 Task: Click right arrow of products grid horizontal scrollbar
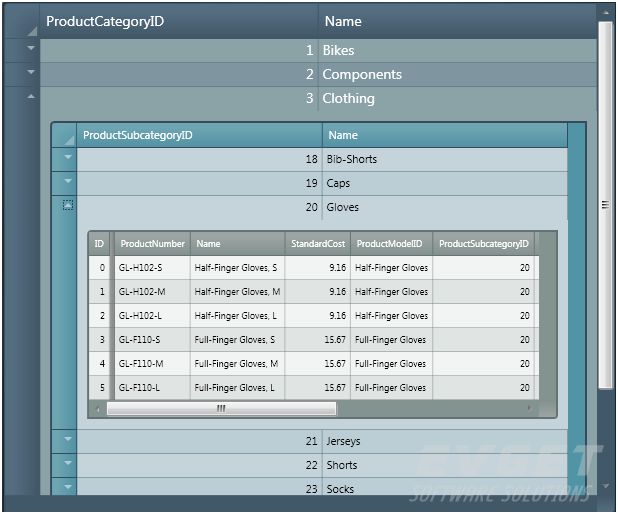(x=529, y=408)
